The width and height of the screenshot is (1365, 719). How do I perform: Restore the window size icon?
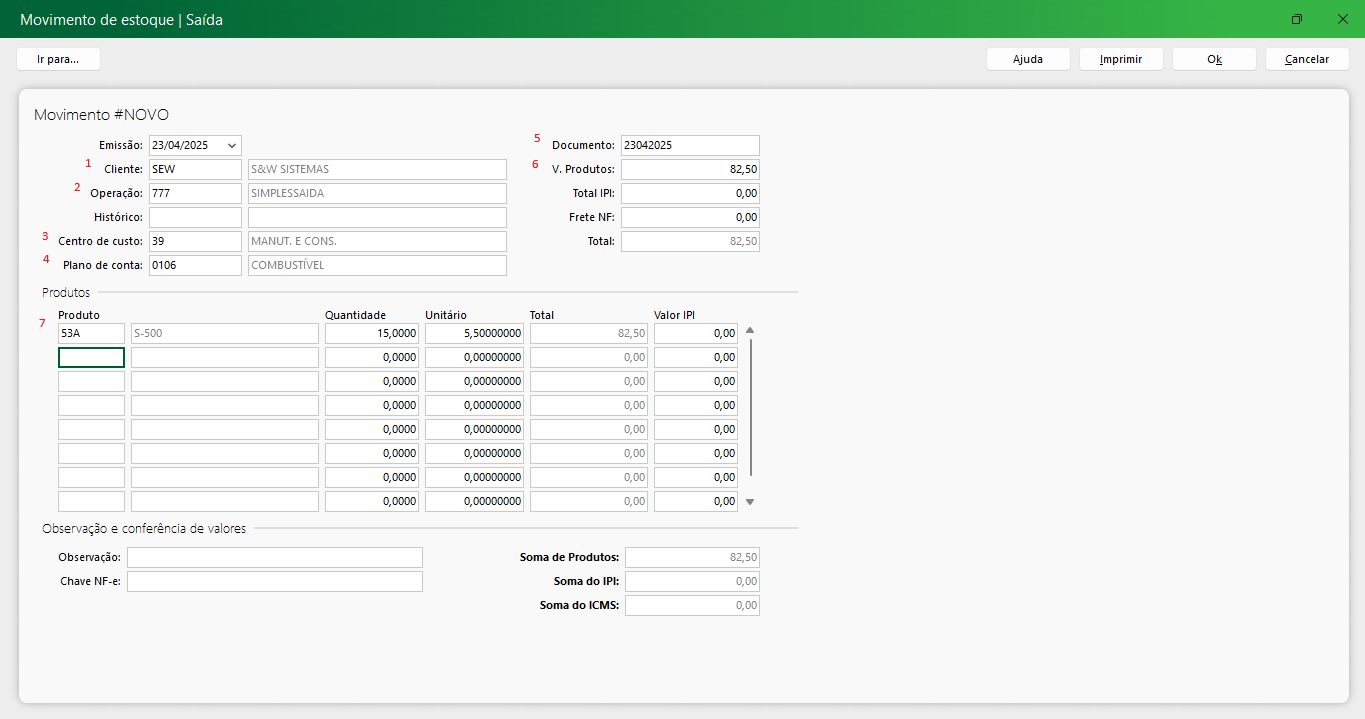coord(1296,19)
